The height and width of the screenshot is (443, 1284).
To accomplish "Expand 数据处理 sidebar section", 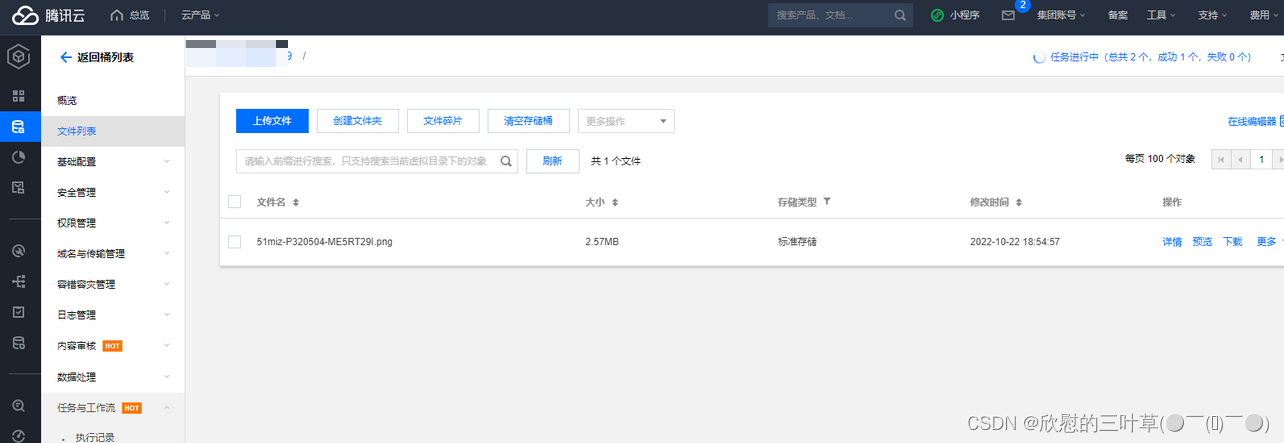I will [113, 377].
